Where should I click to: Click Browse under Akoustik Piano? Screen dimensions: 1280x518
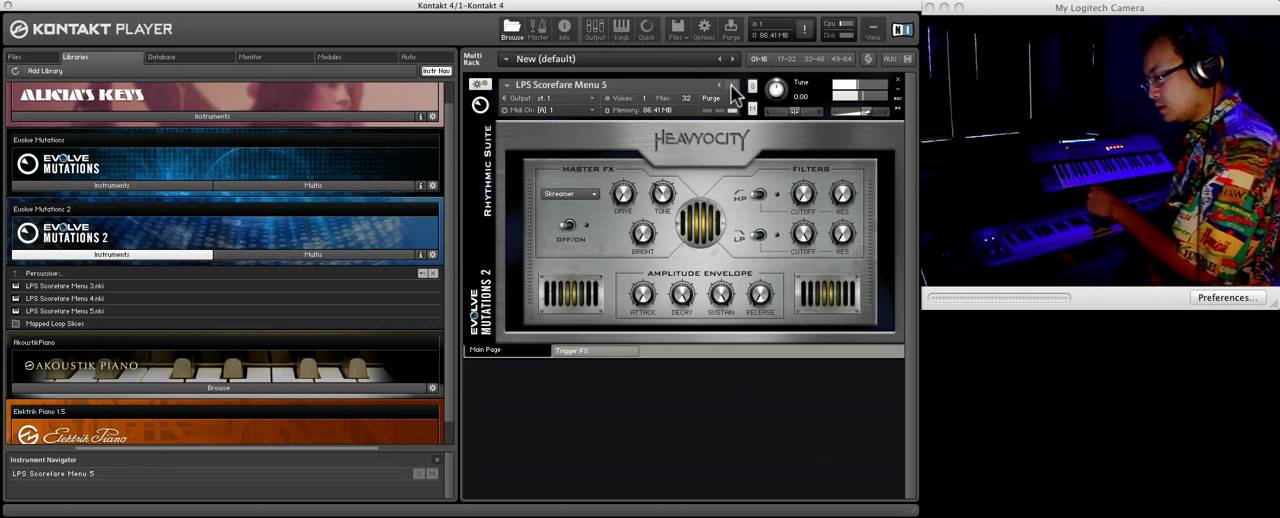[x=218, y=388]
